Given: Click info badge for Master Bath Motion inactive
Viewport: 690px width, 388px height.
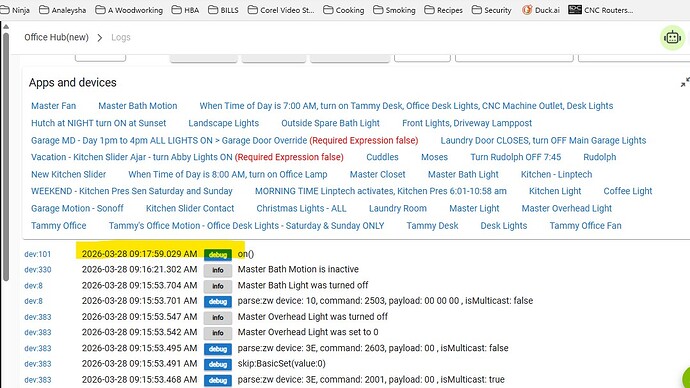Looking at the screenshot, I should coord(218,270).
